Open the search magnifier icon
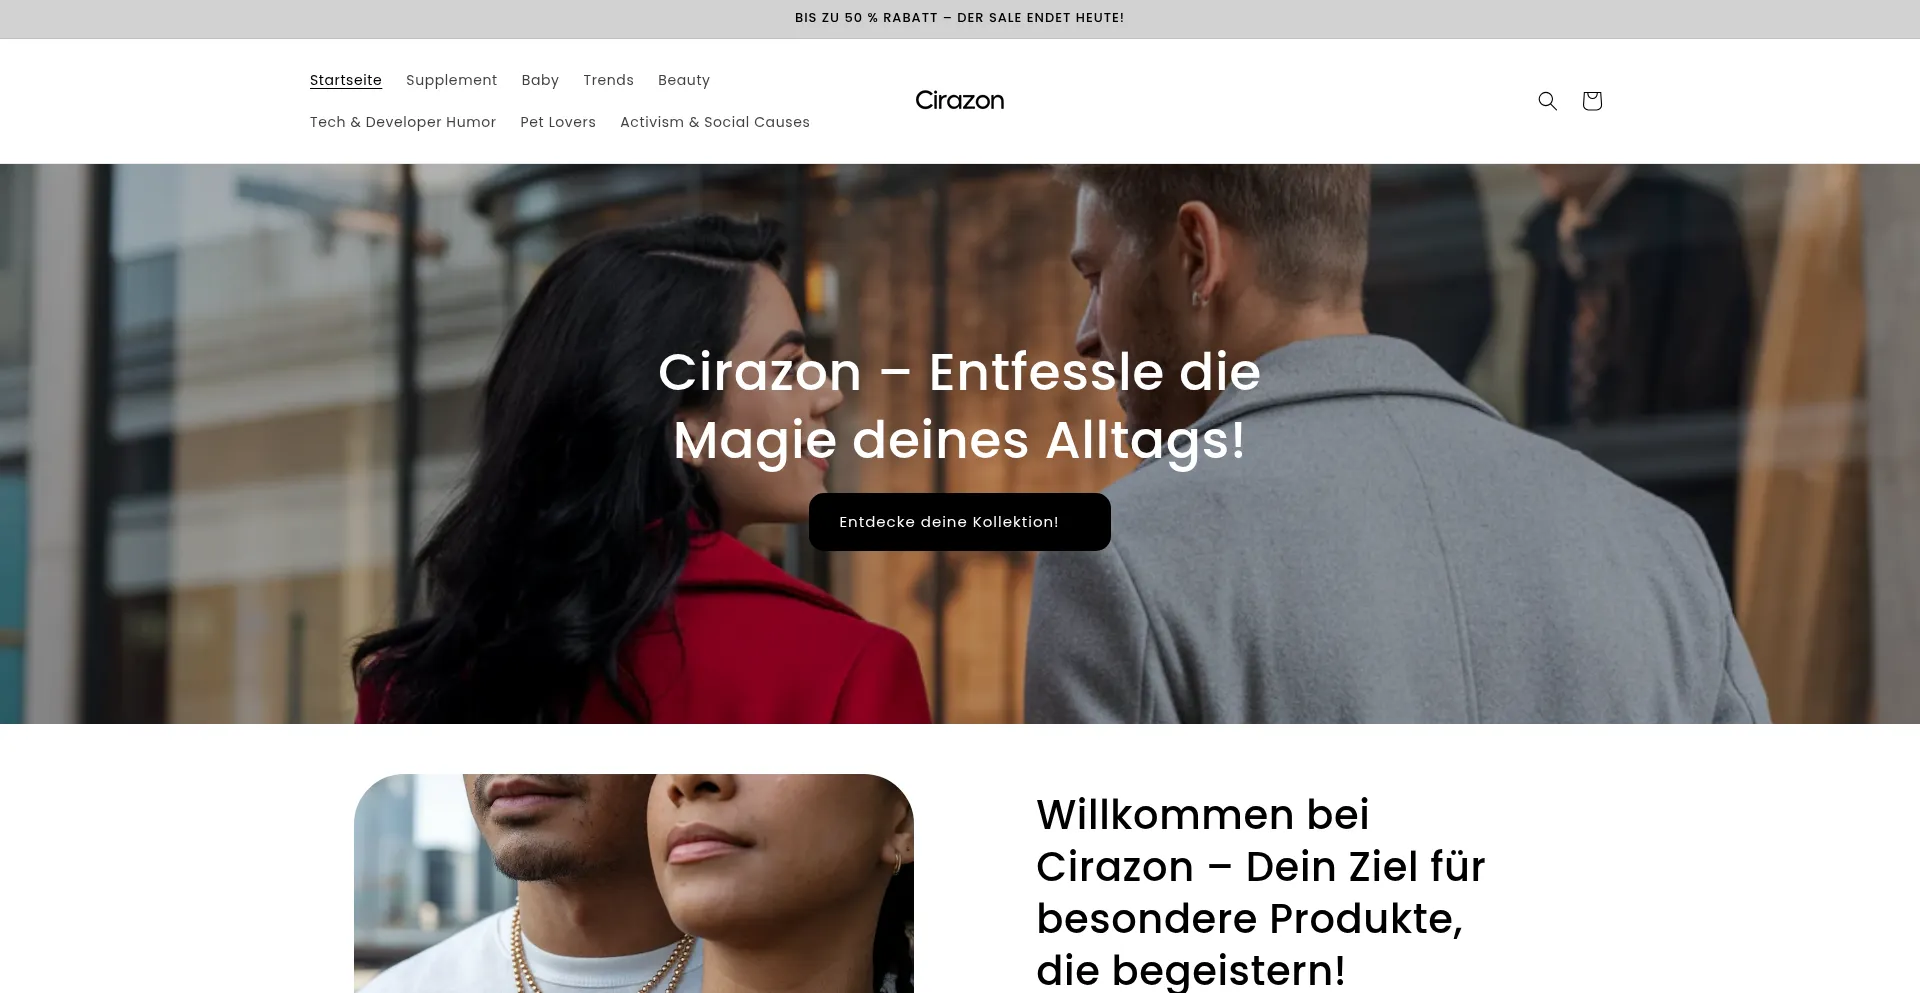 pos(1547,101)
